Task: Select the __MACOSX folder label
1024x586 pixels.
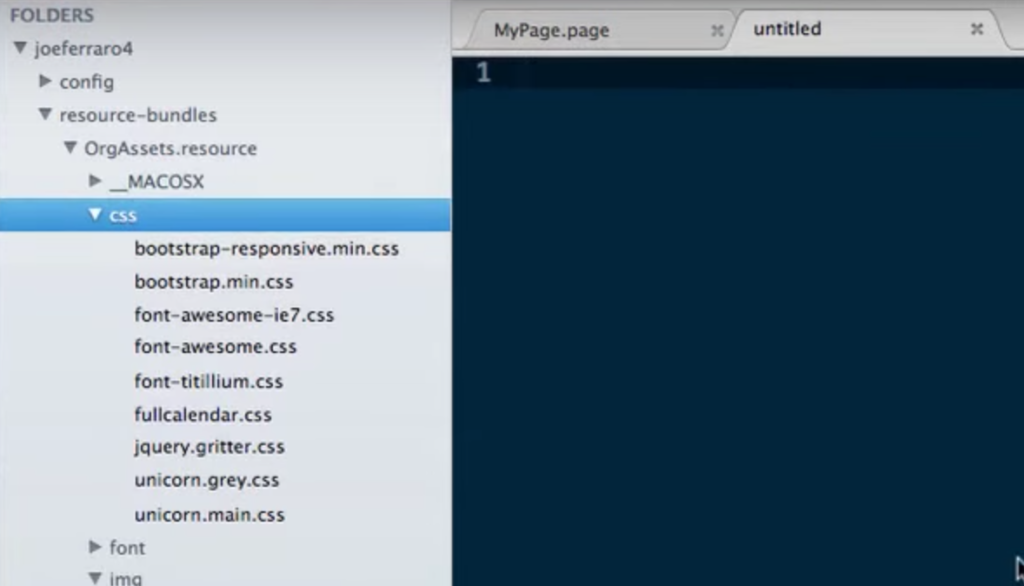Action: coord(157,182)
